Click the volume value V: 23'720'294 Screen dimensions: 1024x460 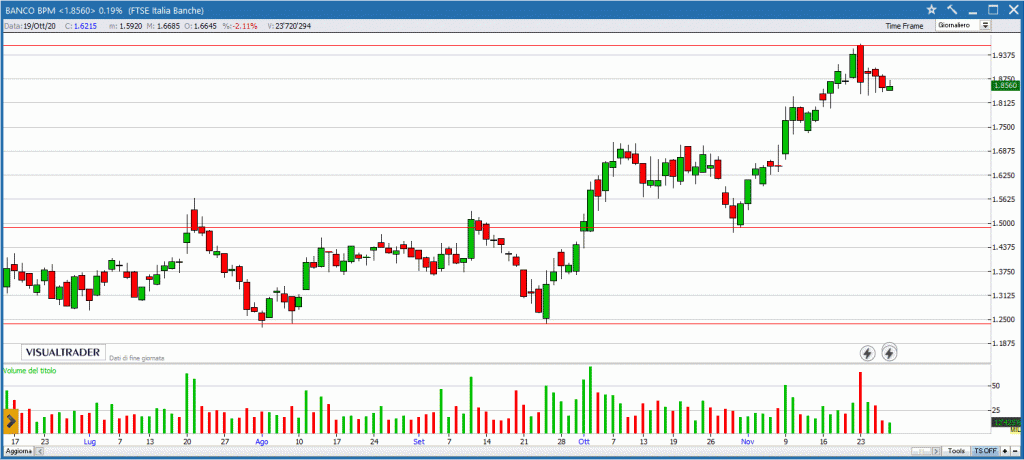pyautogui.click(x=289, y=26)
